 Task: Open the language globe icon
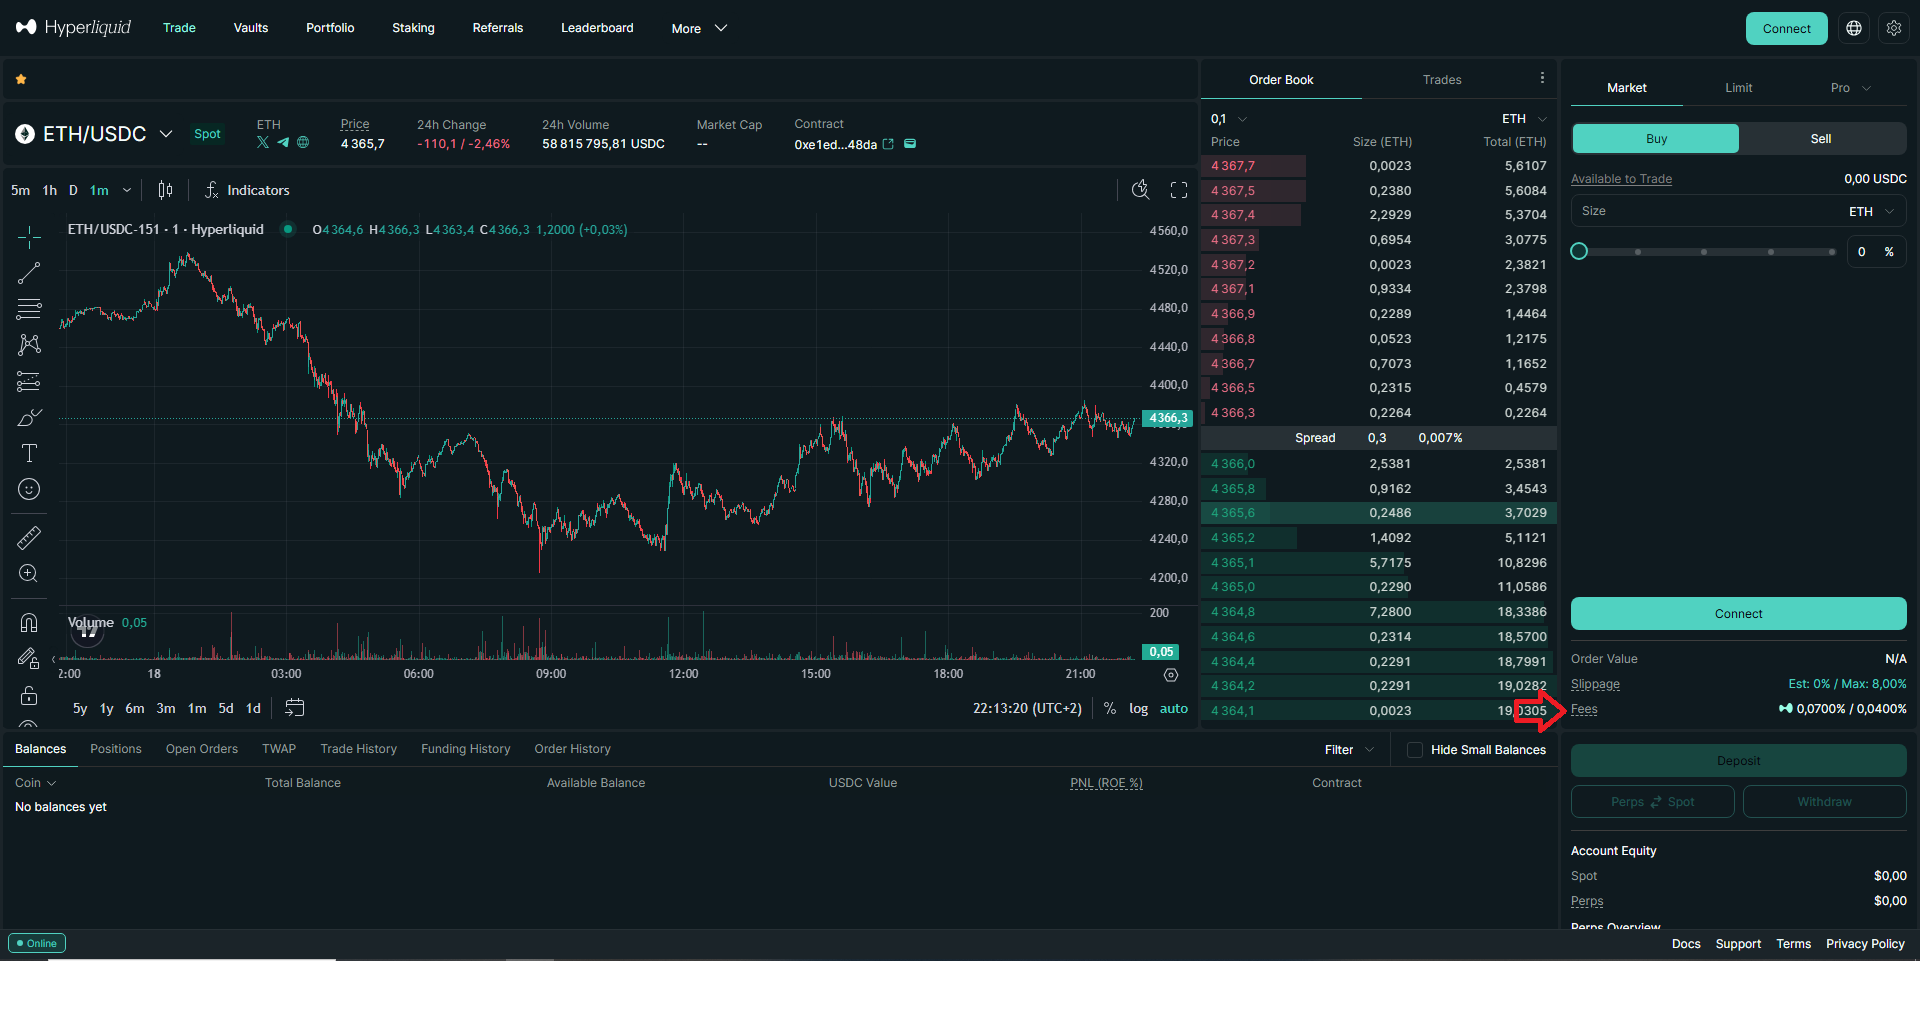(1854, 28)
